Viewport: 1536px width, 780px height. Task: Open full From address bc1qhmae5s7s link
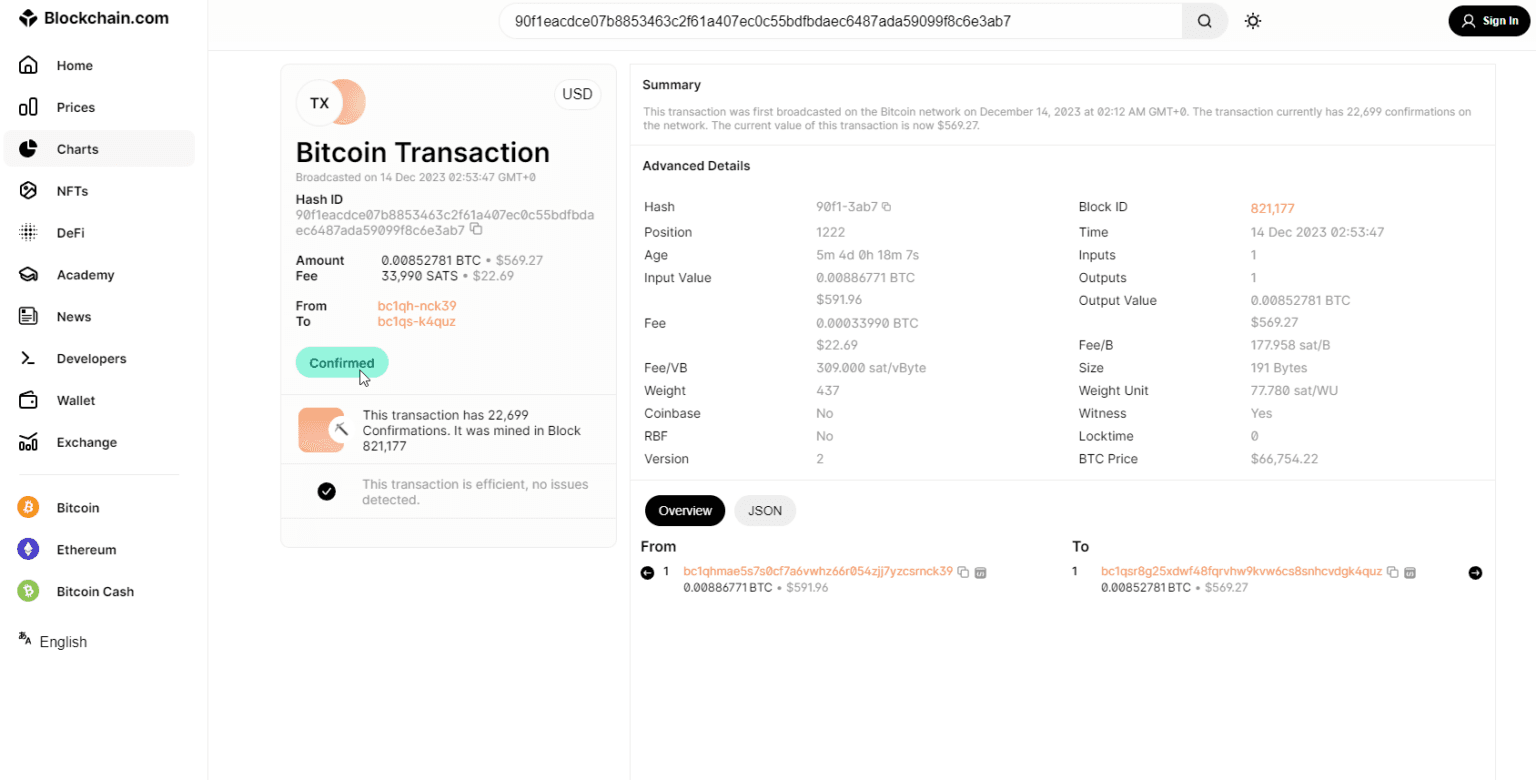pyautogui.click(x=818, y=571)
